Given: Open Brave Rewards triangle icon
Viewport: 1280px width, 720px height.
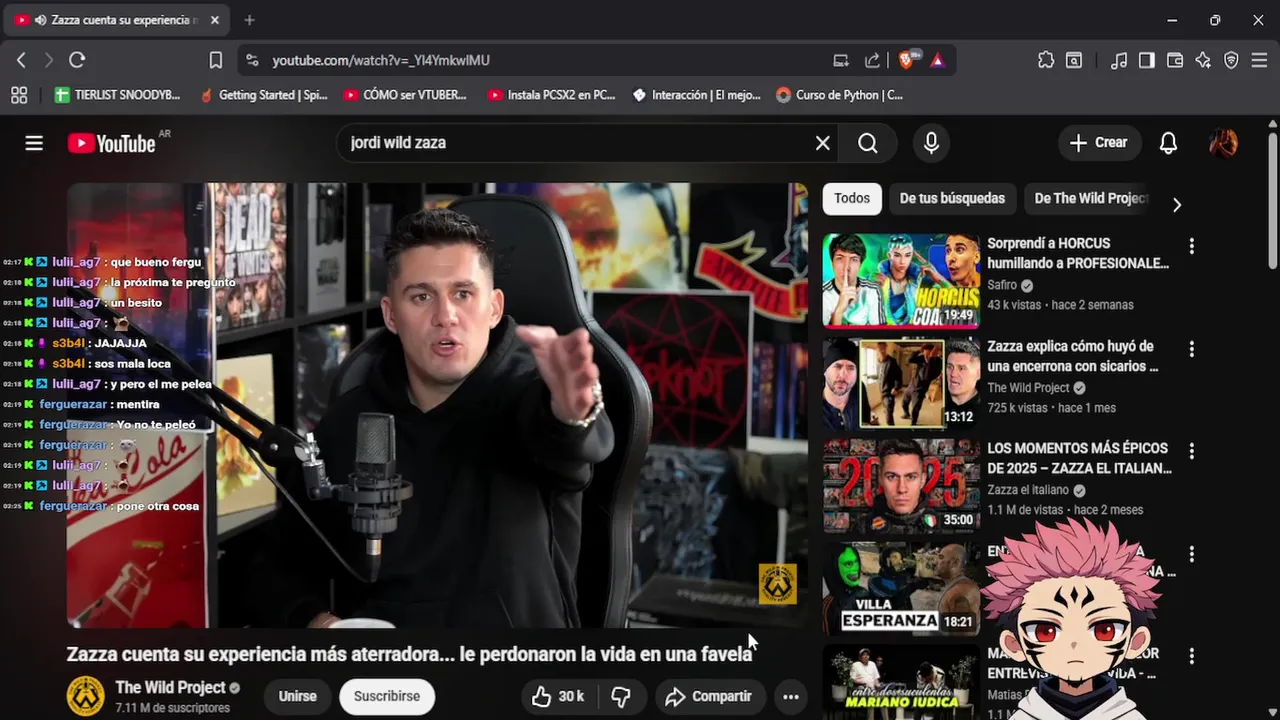Looking at the screenshot, I should tap(937, 60).
